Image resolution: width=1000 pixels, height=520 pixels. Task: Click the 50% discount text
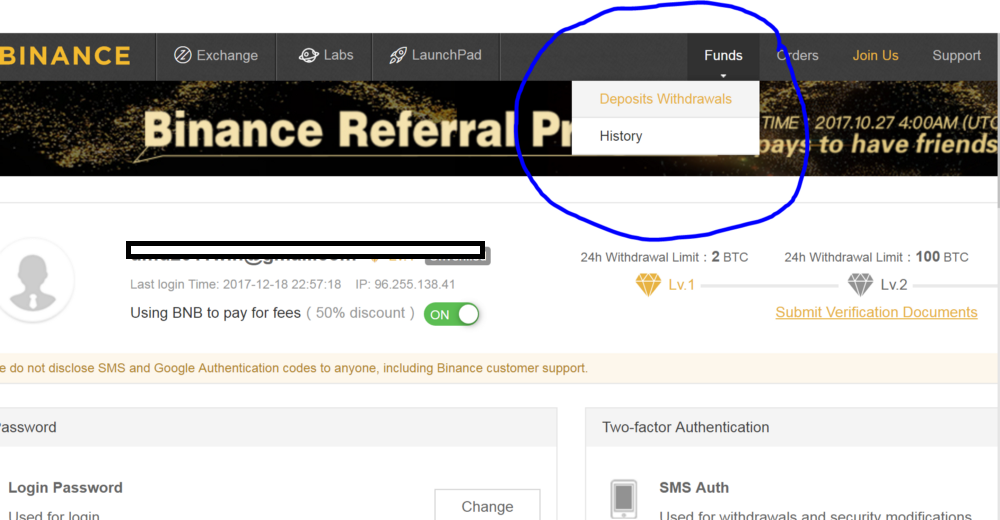(360, 313)
